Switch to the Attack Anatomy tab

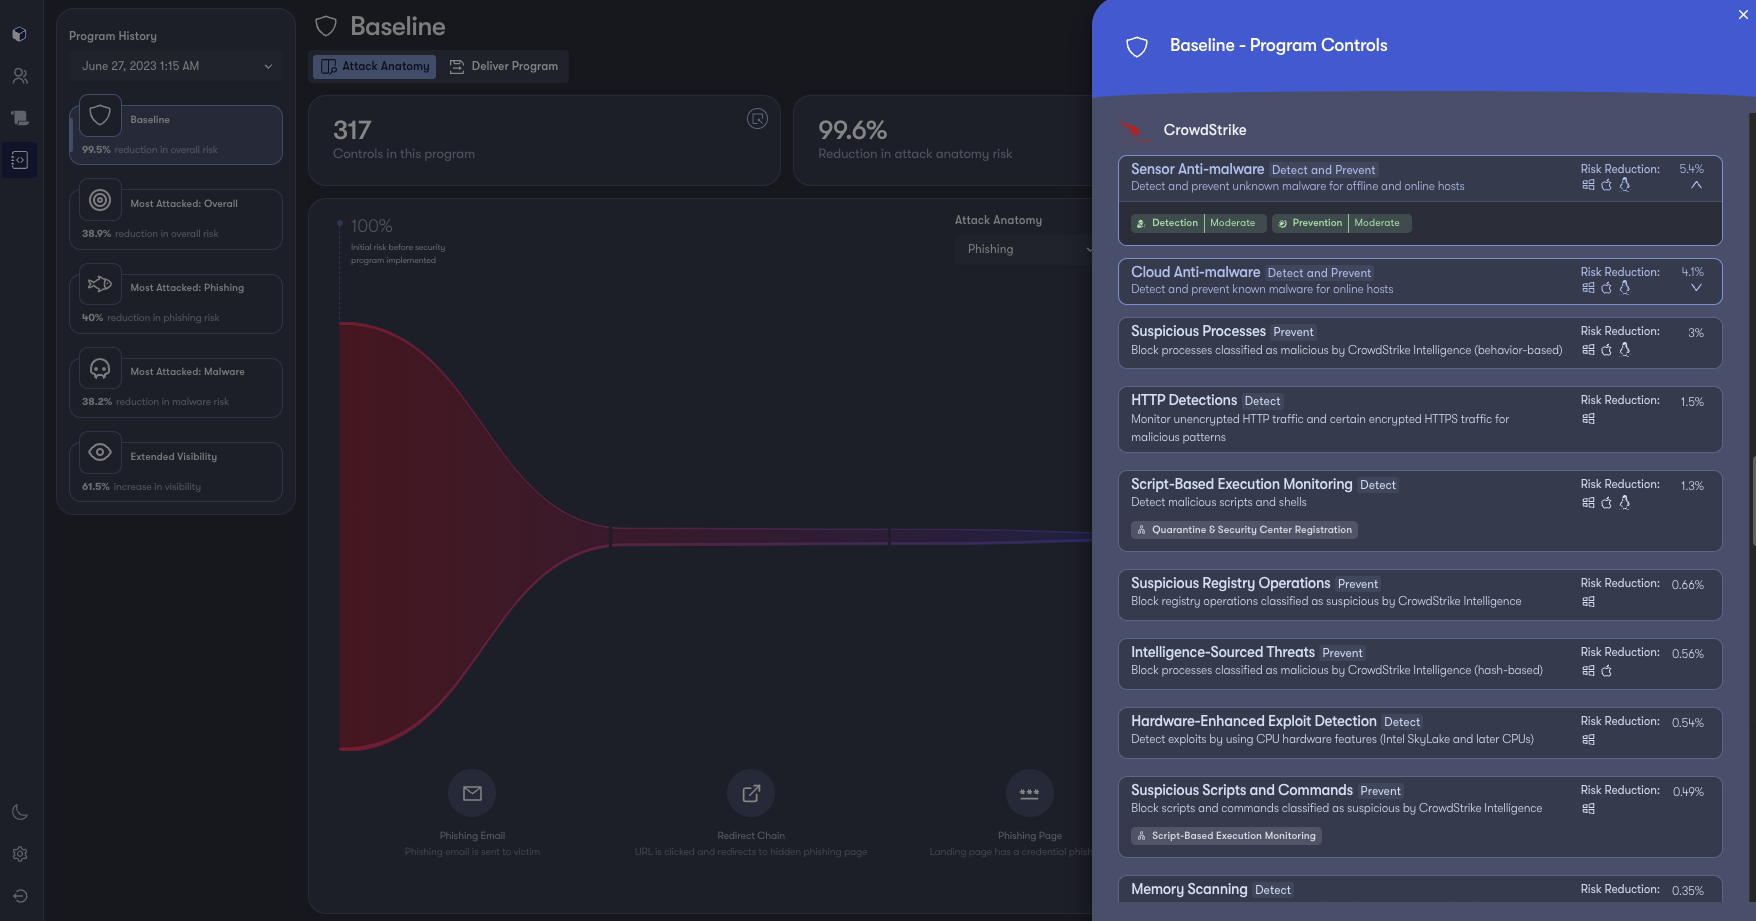375,66
